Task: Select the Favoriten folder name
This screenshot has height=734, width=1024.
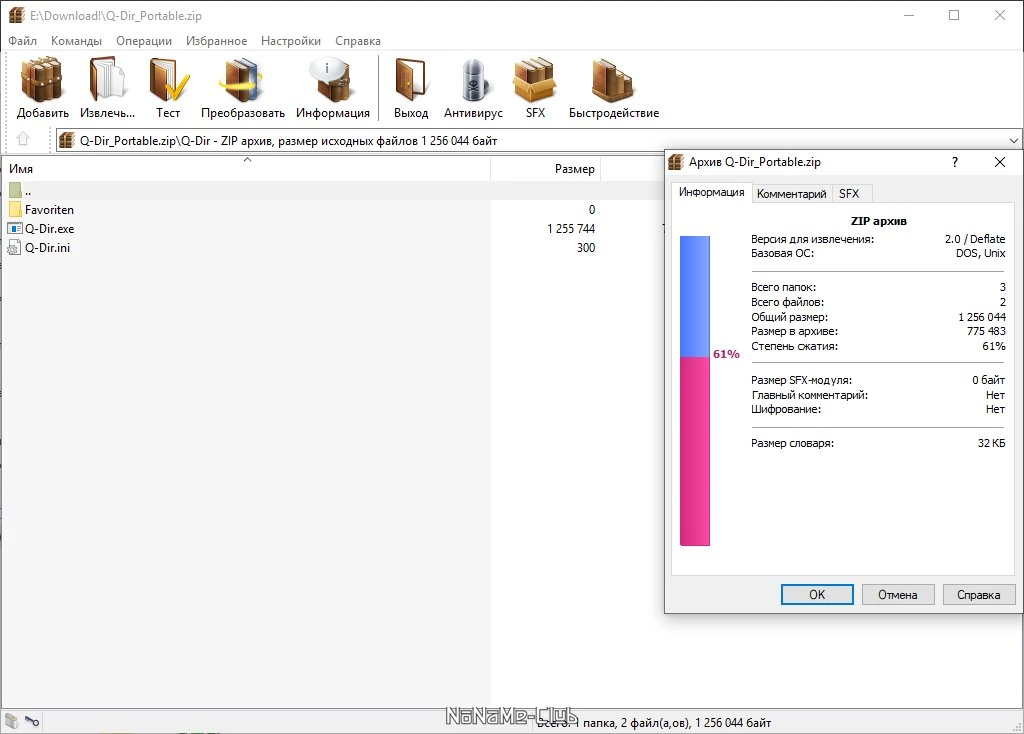Action: click(x=49, y=210)
